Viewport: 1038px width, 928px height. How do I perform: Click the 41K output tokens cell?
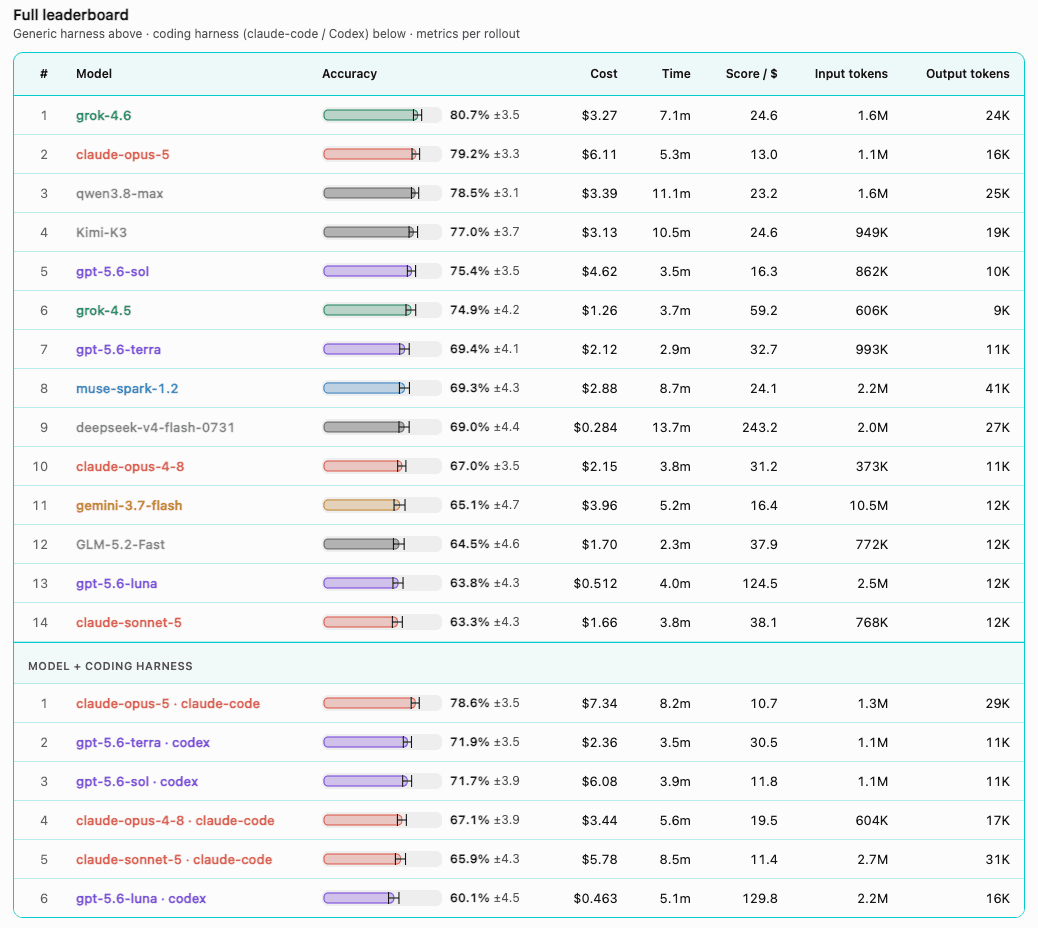(998, 389)
